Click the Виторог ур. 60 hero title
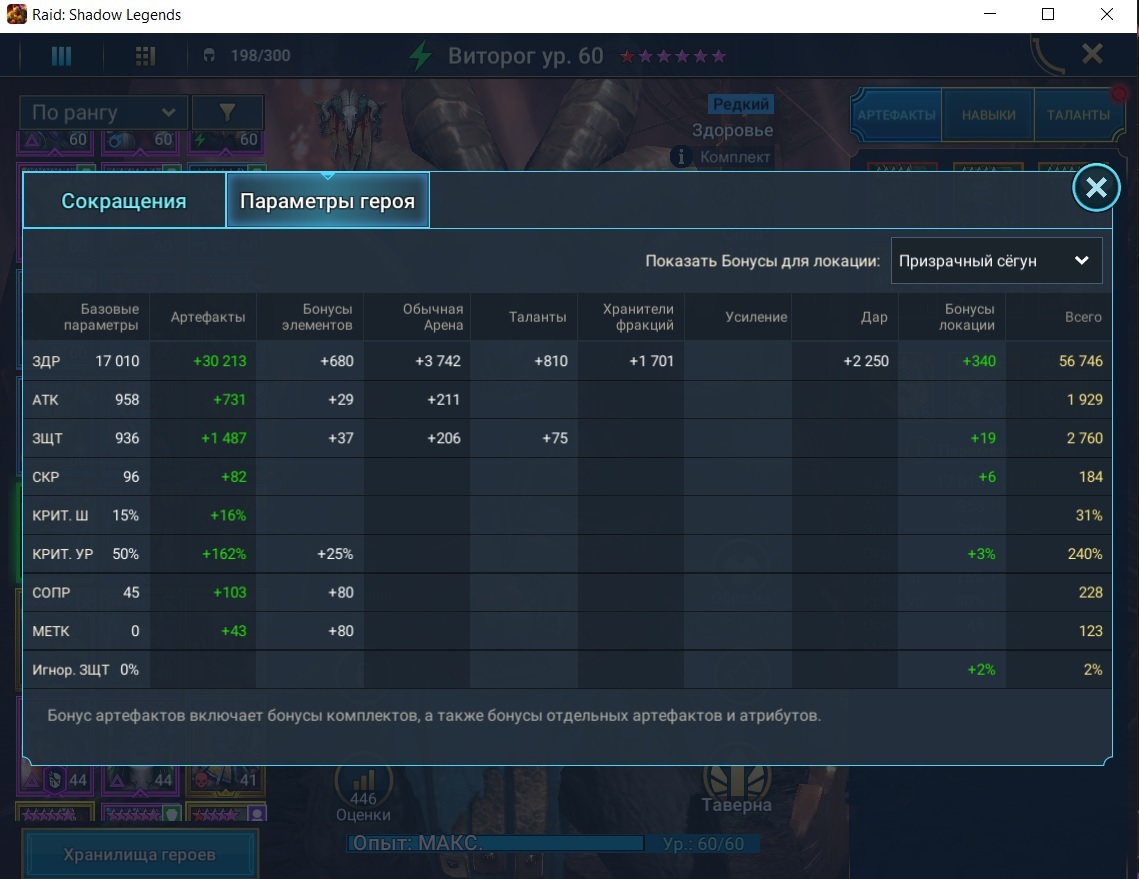The image size is (1139, 879). point(525,56)
